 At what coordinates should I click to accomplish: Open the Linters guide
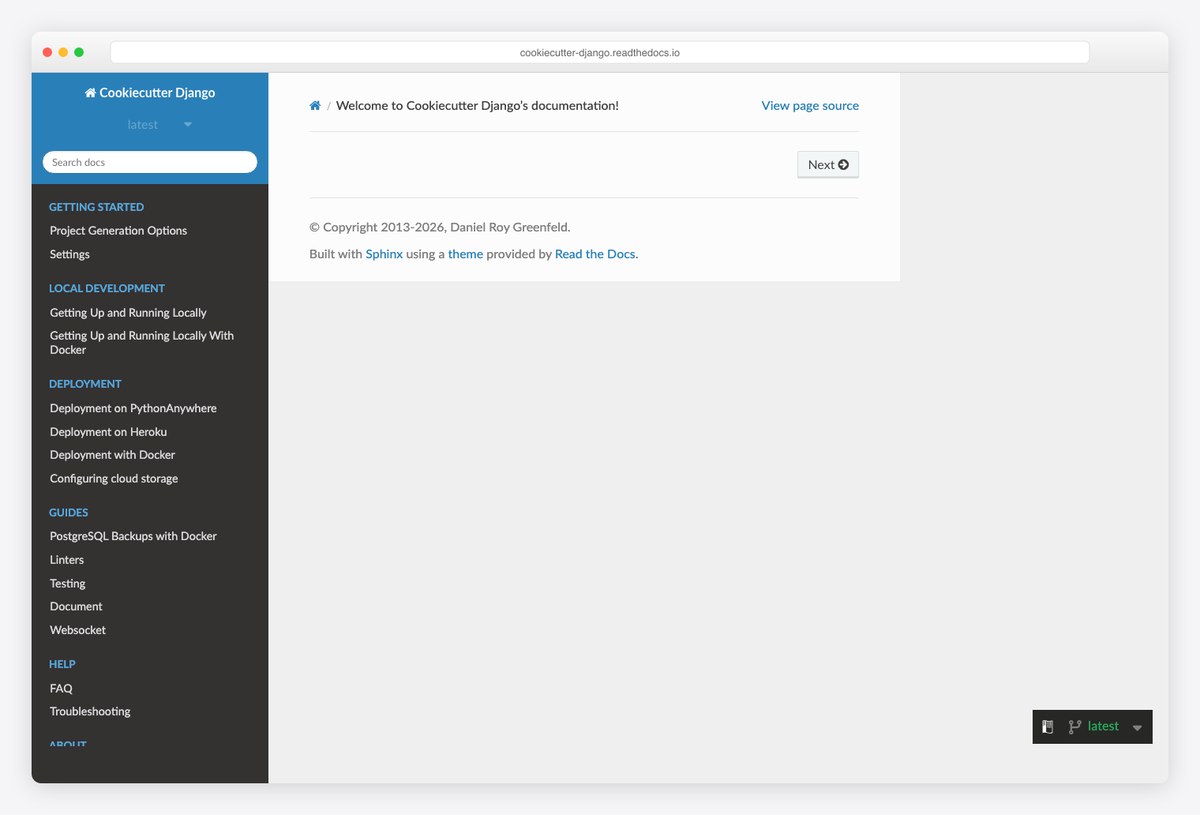pos(67,560)
